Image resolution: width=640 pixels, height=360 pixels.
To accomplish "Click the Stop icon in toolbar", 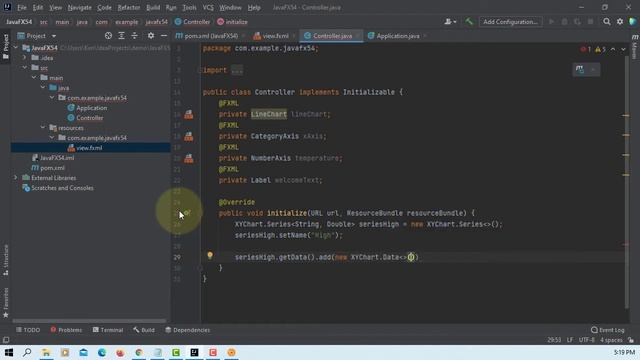I will tap(590, 22).
